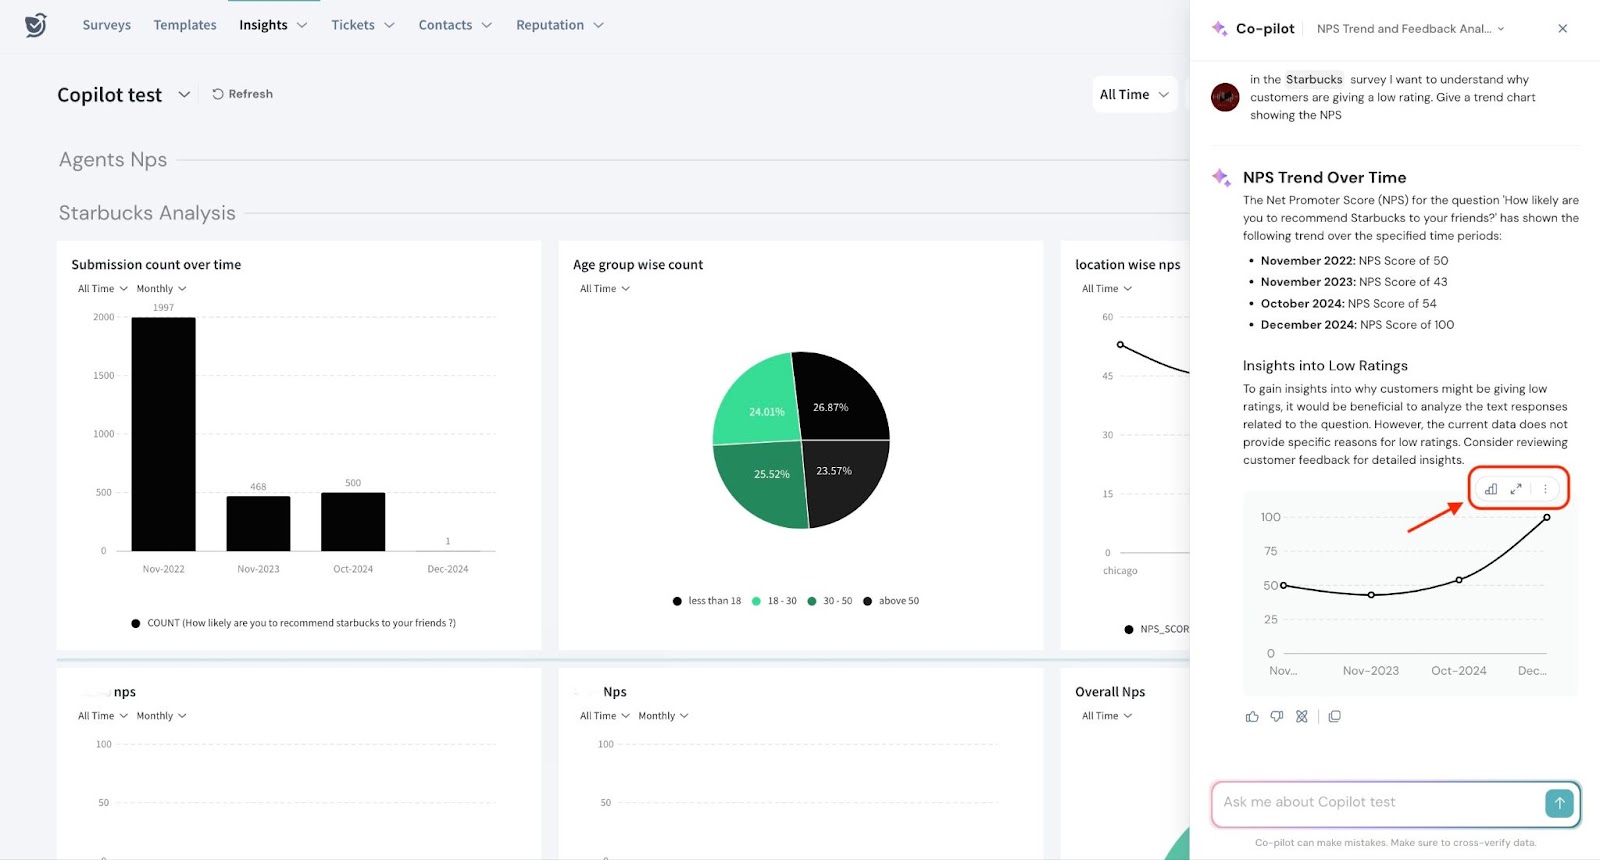Go to the Surveys tab
Image resolution: width=1600 pixels, height=860 pixels.
point(106,25)
